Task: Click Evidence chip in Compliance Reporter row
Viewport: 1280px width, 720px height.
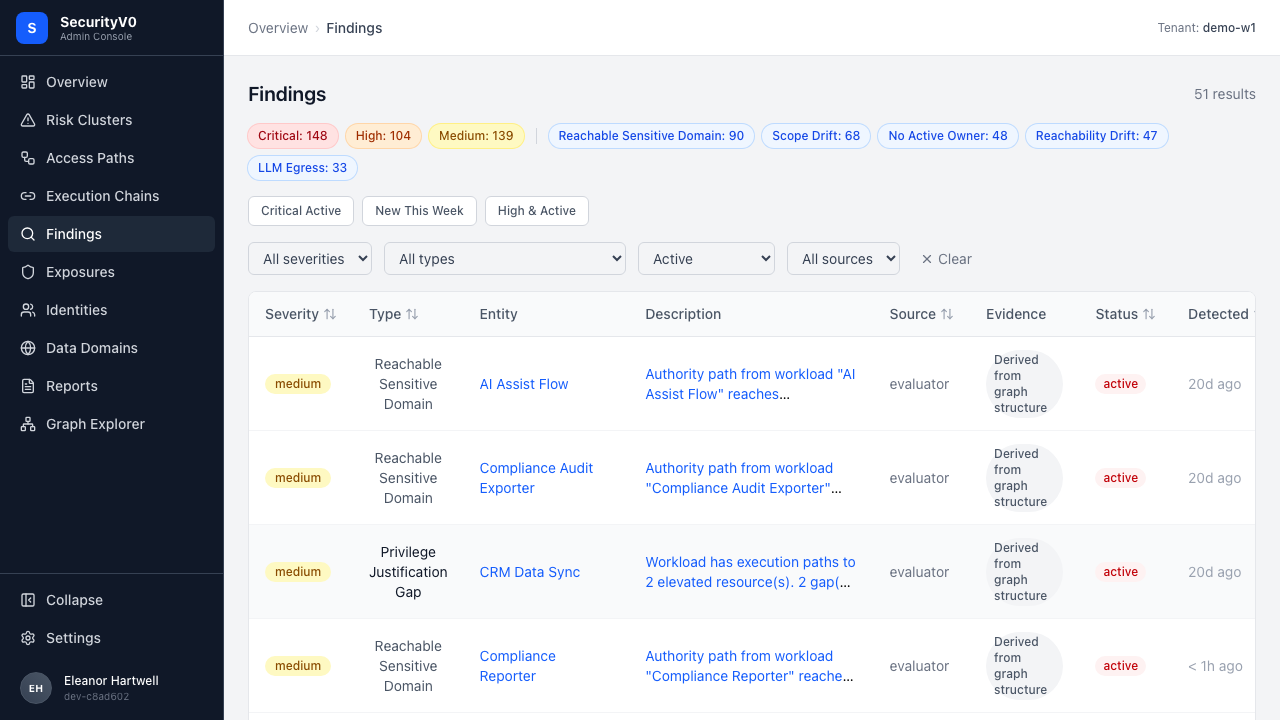Action: (1024, 666)
